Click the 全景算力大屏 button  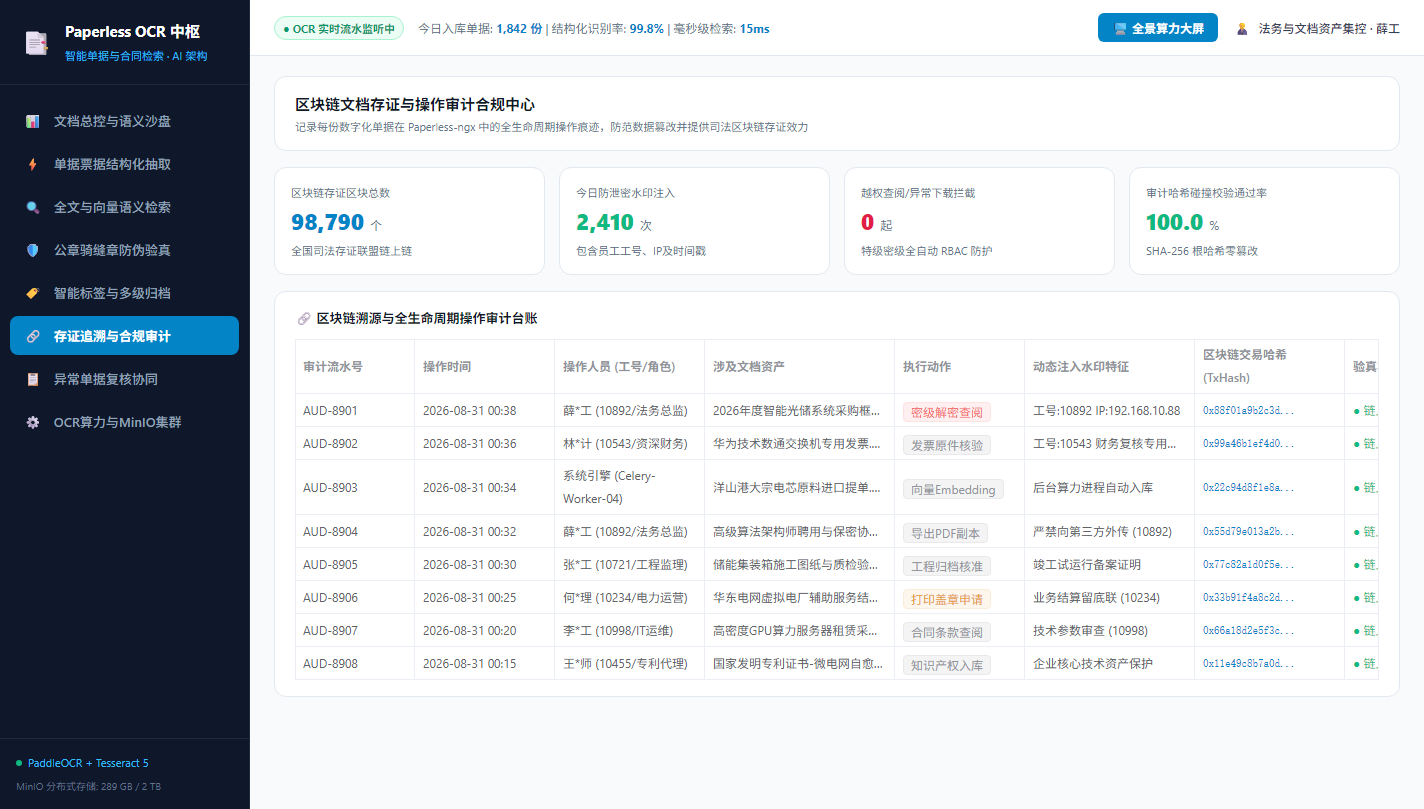tap(1157, 28)
